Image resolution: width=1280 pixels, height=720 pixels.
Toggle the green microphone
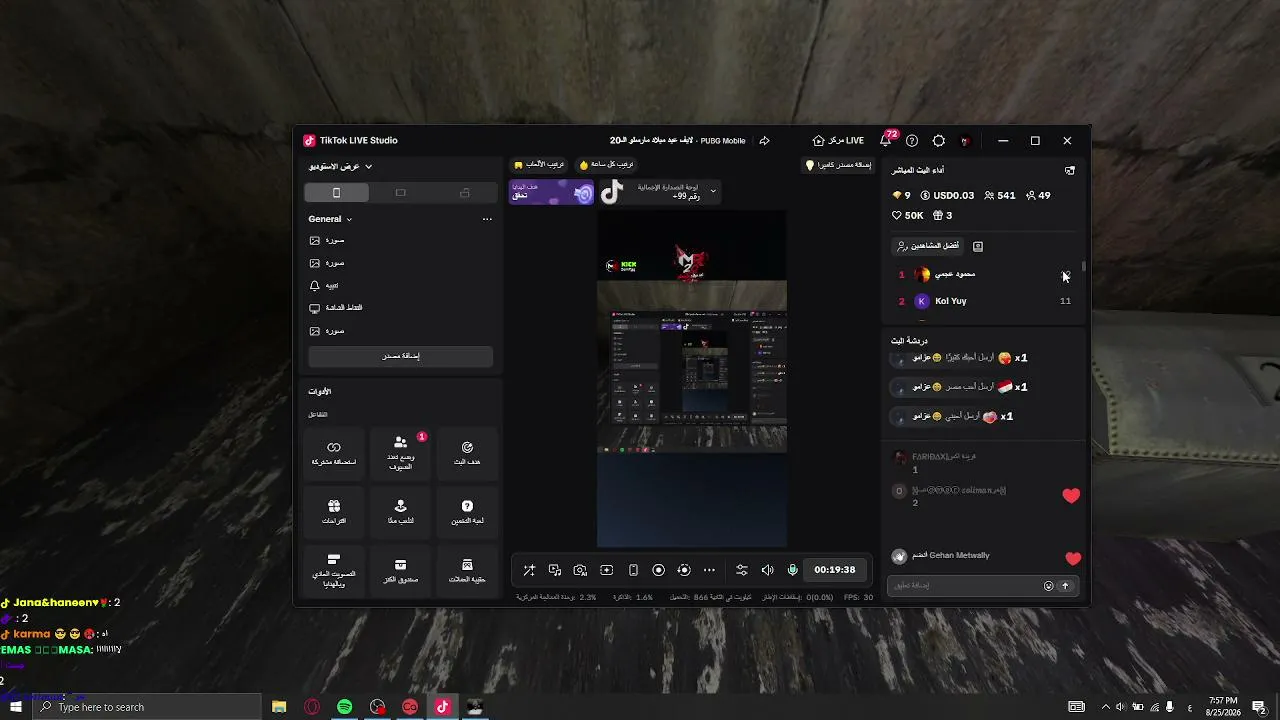[793, 570]
